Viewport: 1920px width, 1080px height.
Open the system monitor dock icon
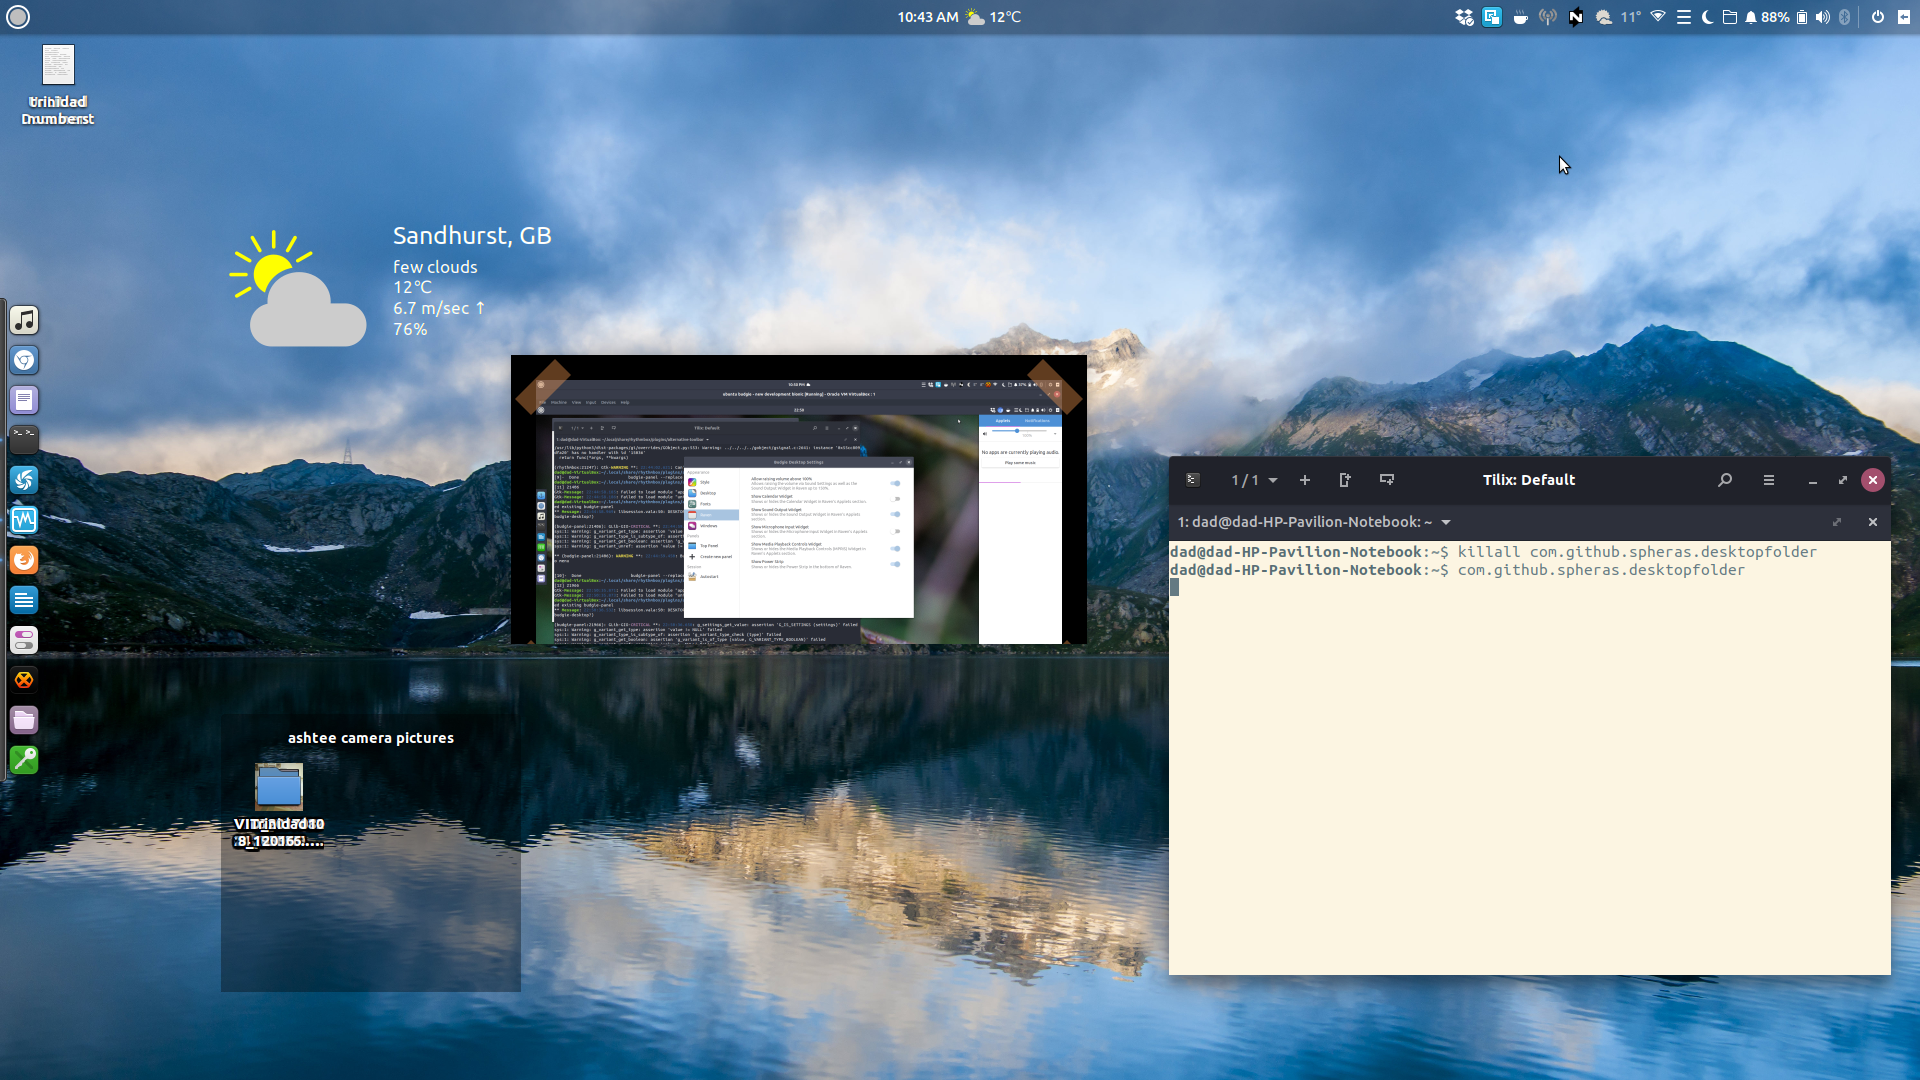pos(24,520)
